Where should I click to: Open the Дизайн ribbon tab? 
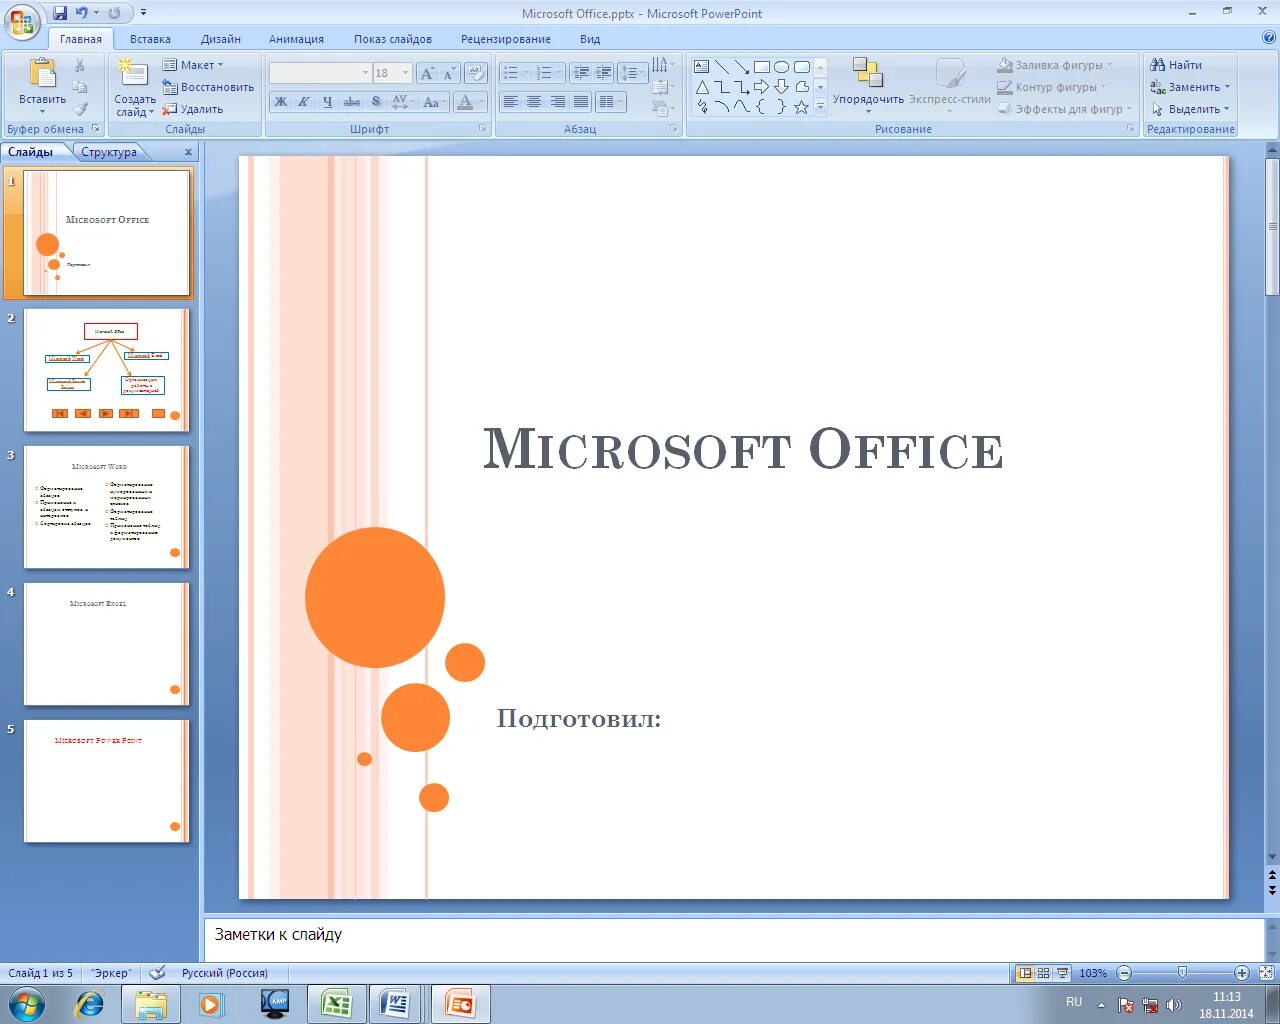pyautogui.click(x=221, y=39)
